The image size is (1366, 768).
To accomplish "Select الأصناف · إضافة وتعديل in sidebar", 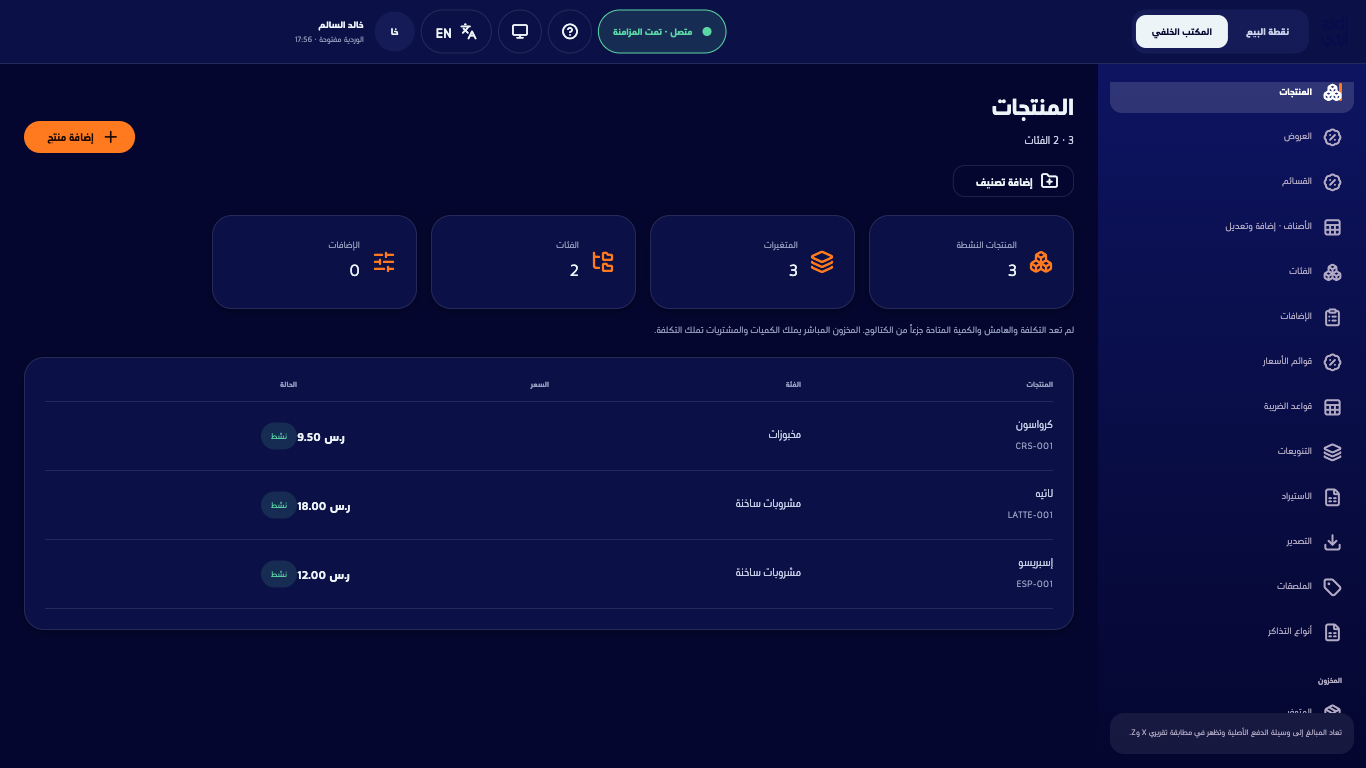I will (x=1232, y=227).
